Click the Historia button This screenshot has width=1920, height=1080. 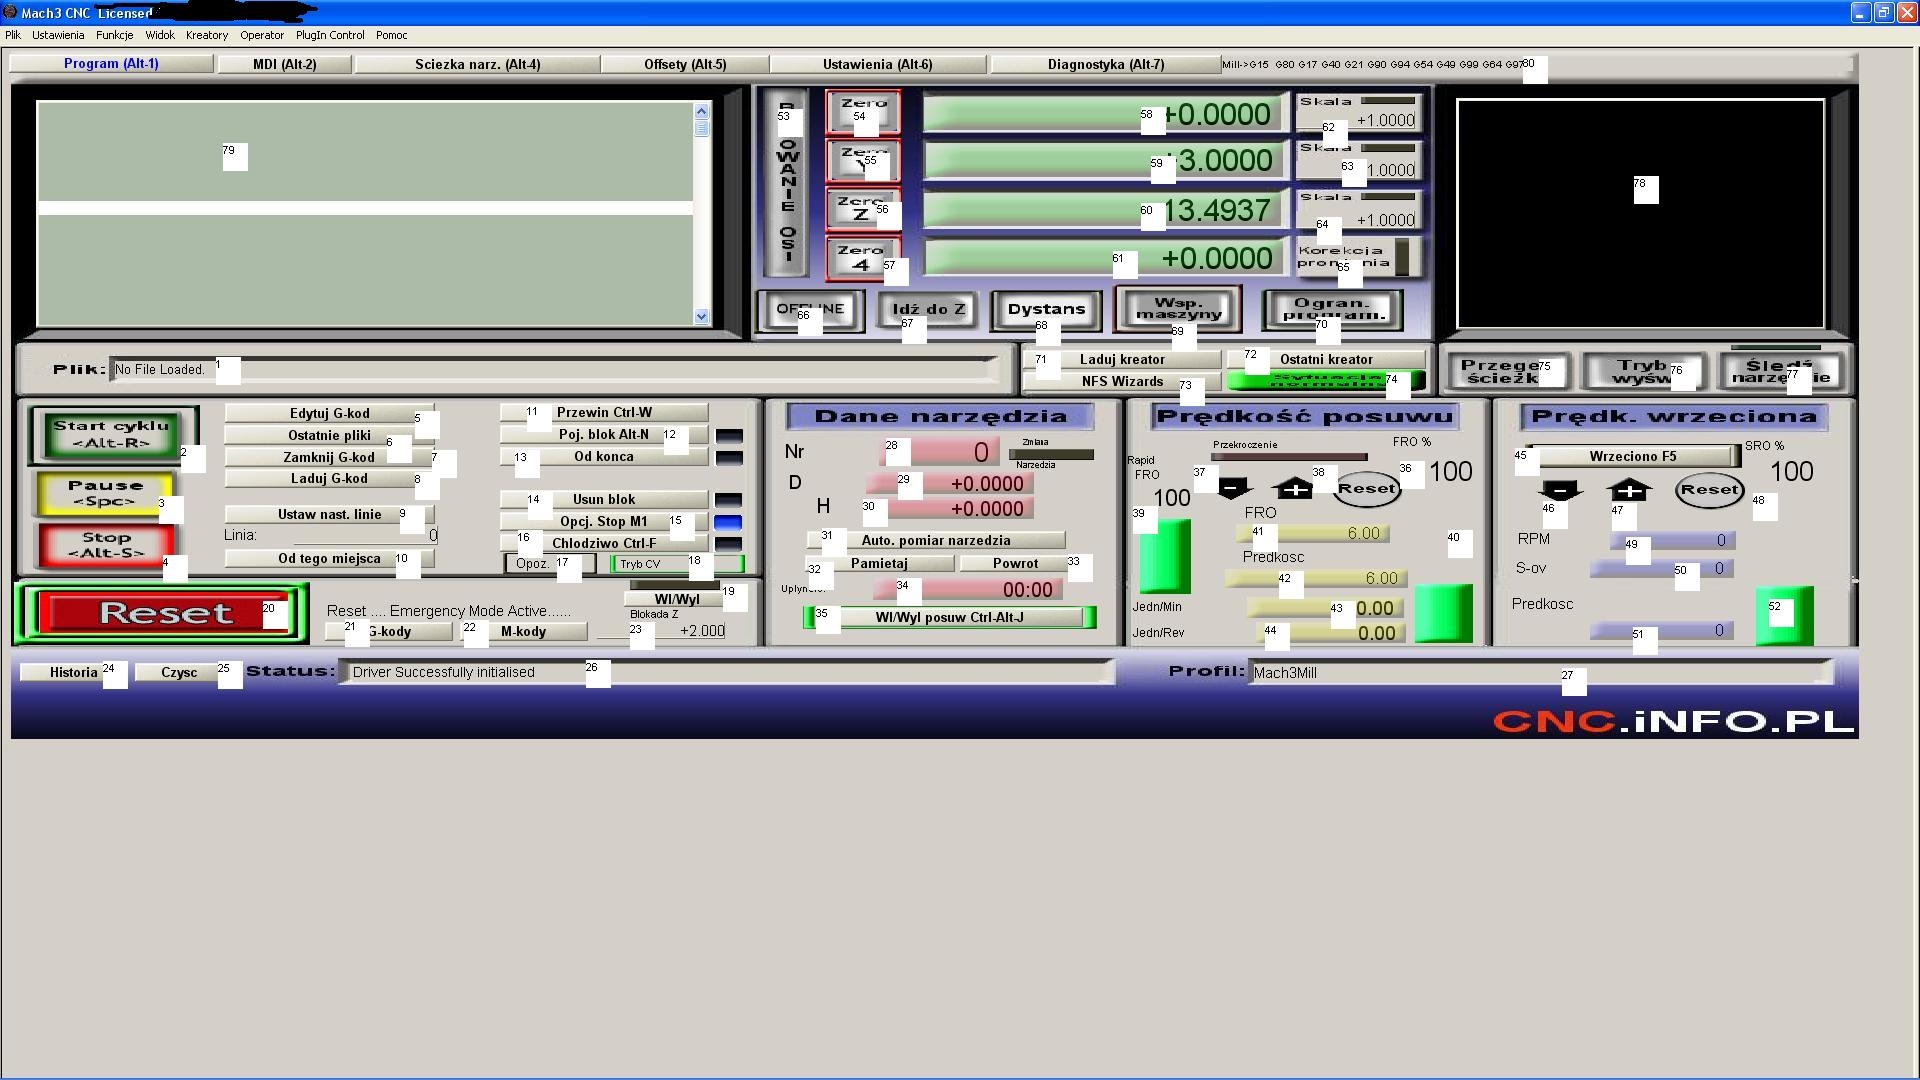pyautogui.click(x=73, y=672)
